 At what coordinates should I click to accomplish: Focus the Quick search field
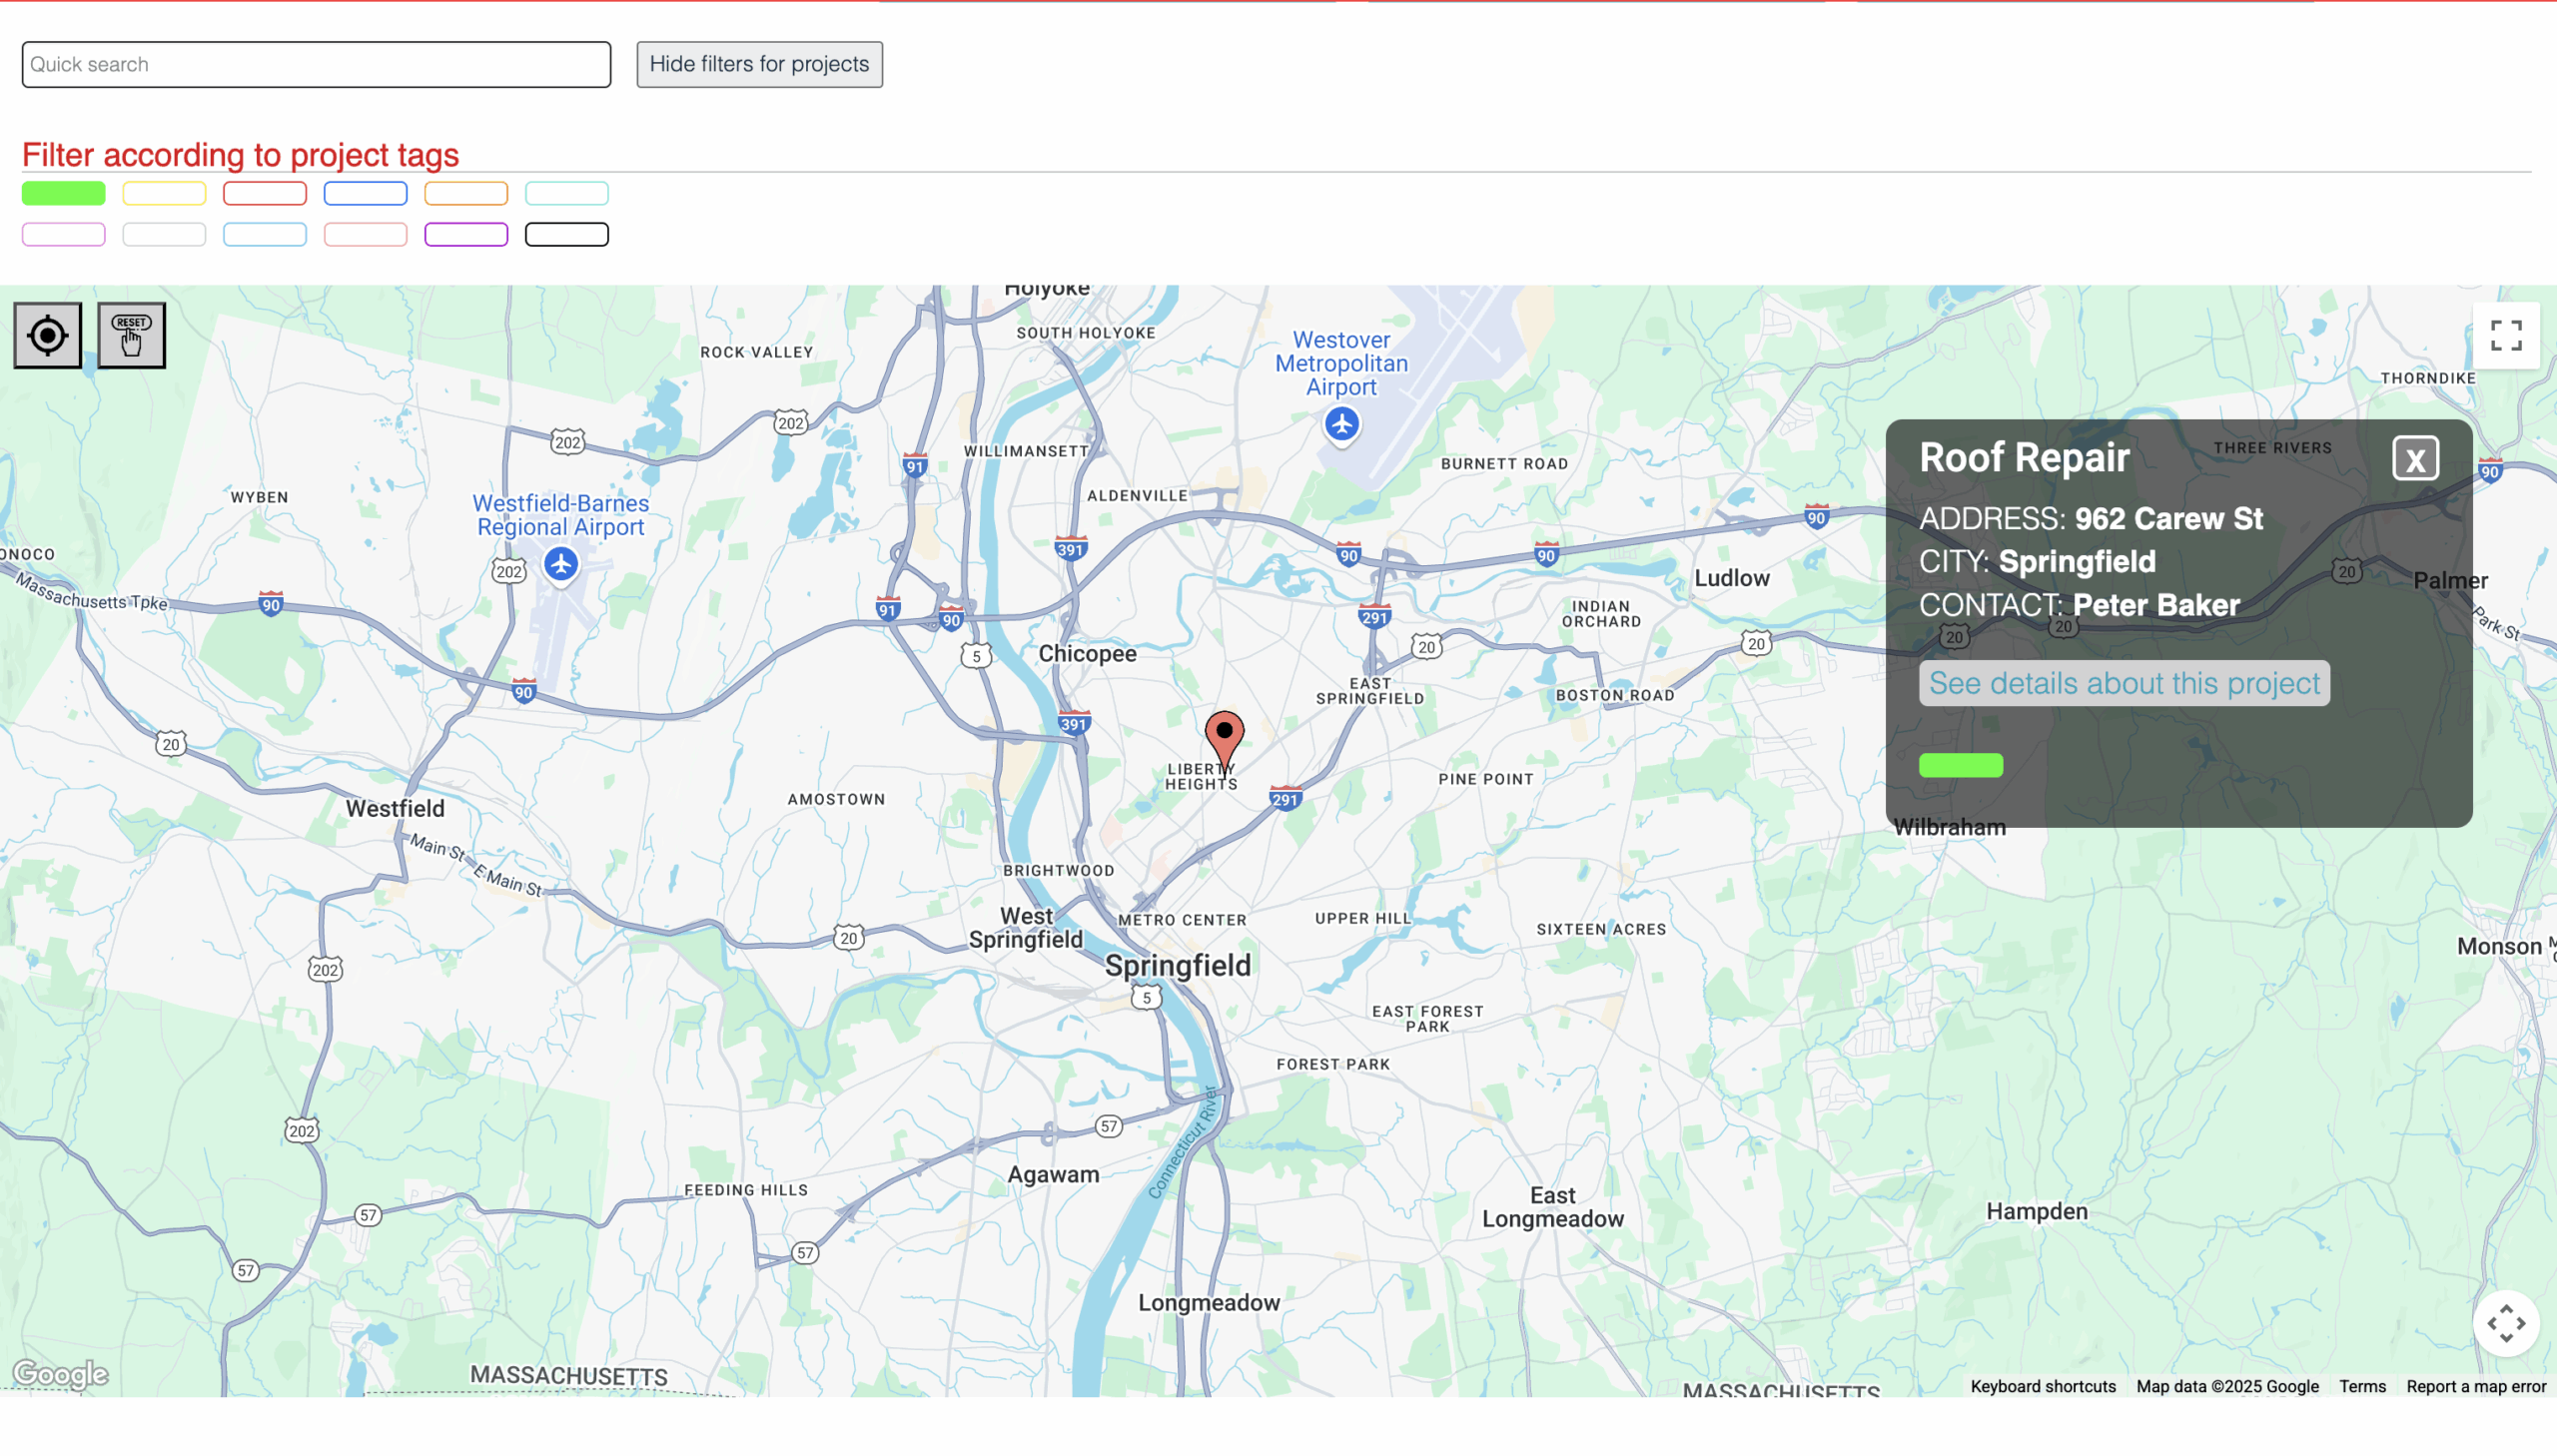316,64
